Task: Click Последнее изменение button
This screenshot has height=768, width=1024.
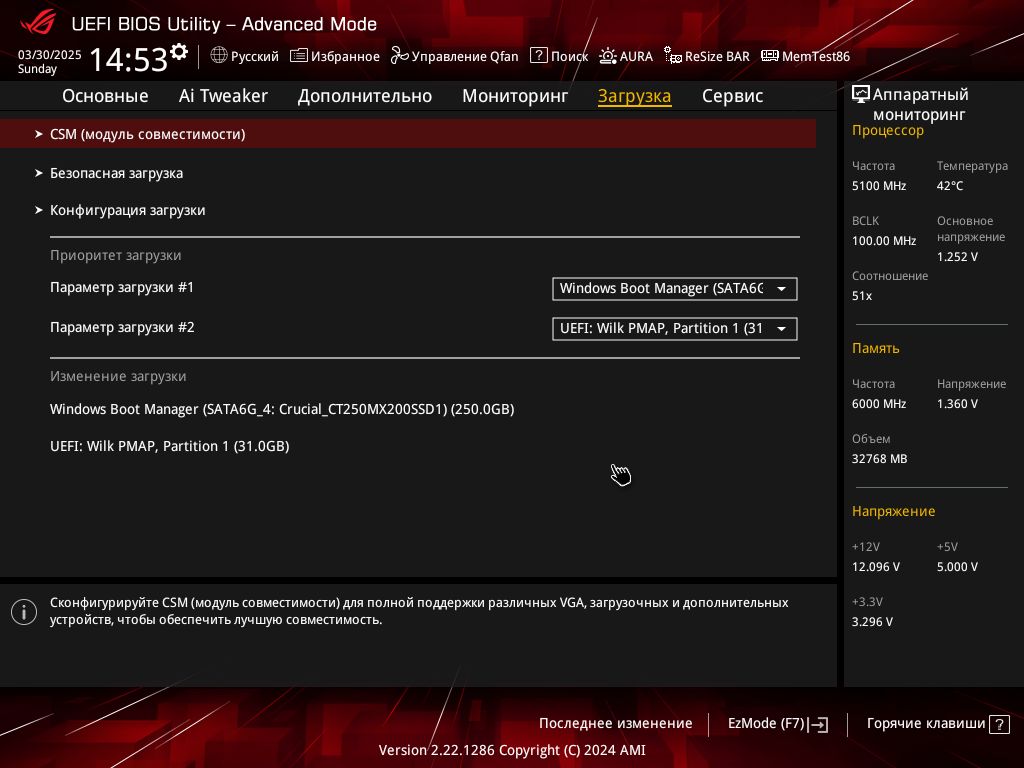Action: point(615,724)
